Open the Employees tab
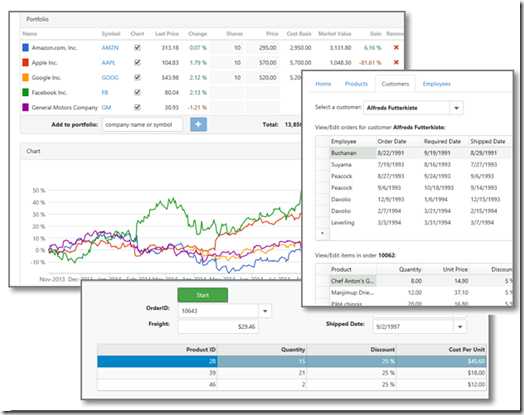Screen dimensions: 524x415 [x=436, y=84]
